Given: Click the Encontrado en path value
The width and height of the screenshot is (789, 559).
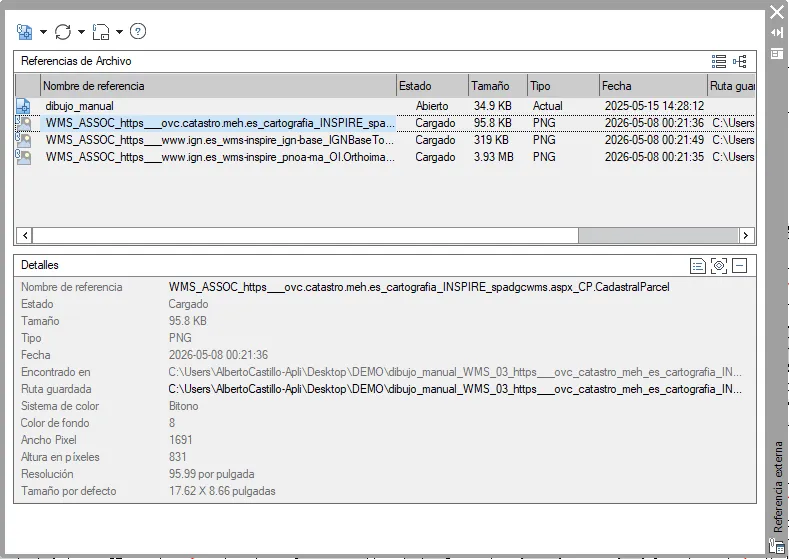Looking at the screenshot, I should [455, 372].
